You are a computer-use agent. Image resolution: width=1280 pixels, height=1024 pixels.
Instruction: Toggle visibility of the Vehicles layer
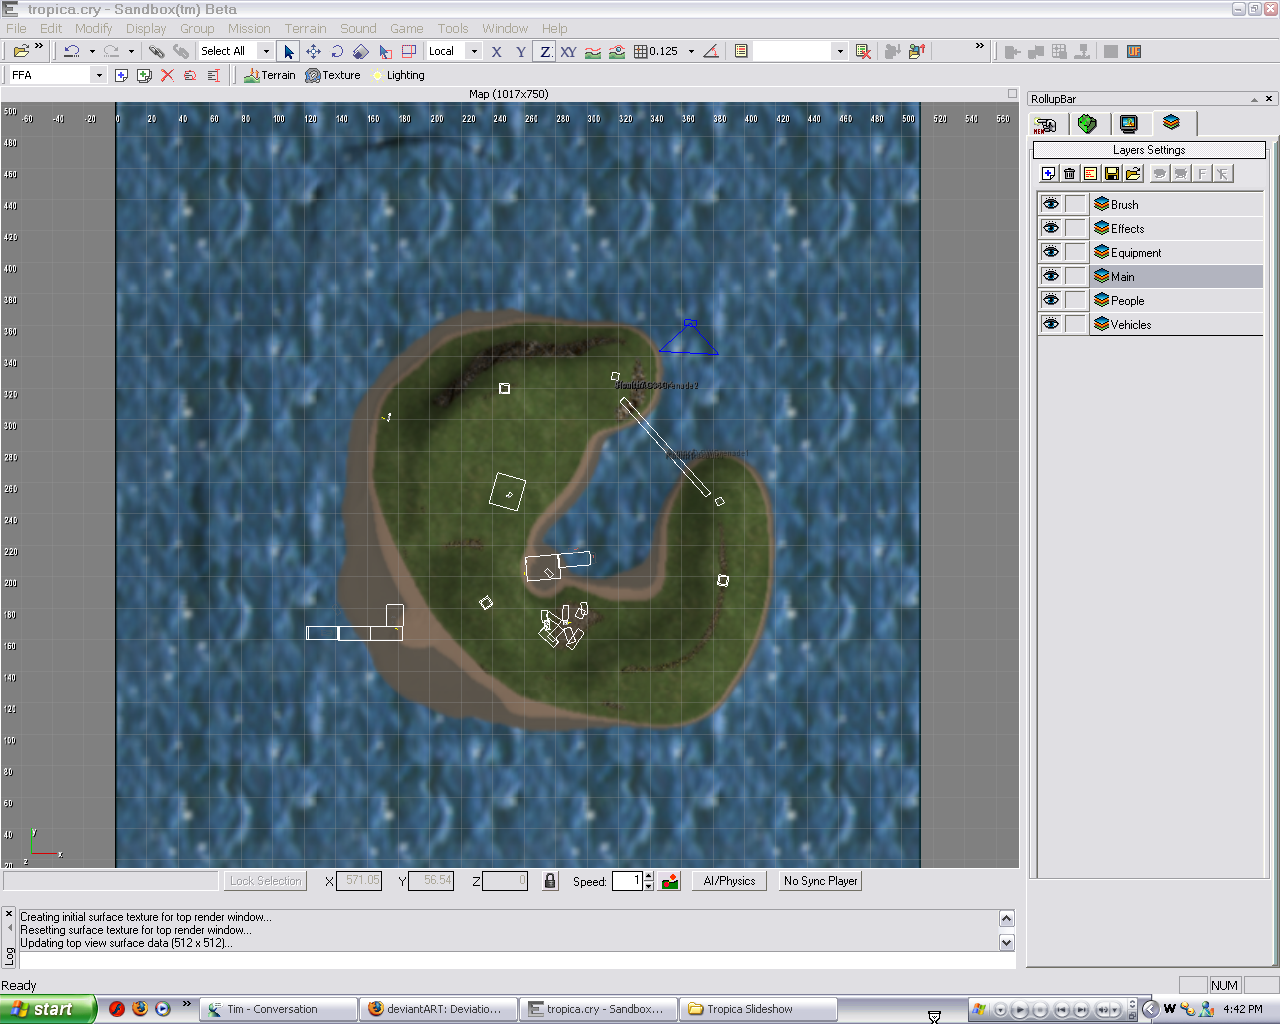(1050, 324)
